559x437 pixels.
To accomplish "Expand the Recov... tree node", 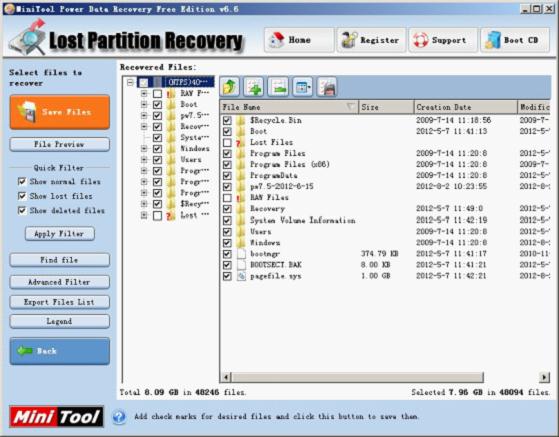I will pos(144,127).
